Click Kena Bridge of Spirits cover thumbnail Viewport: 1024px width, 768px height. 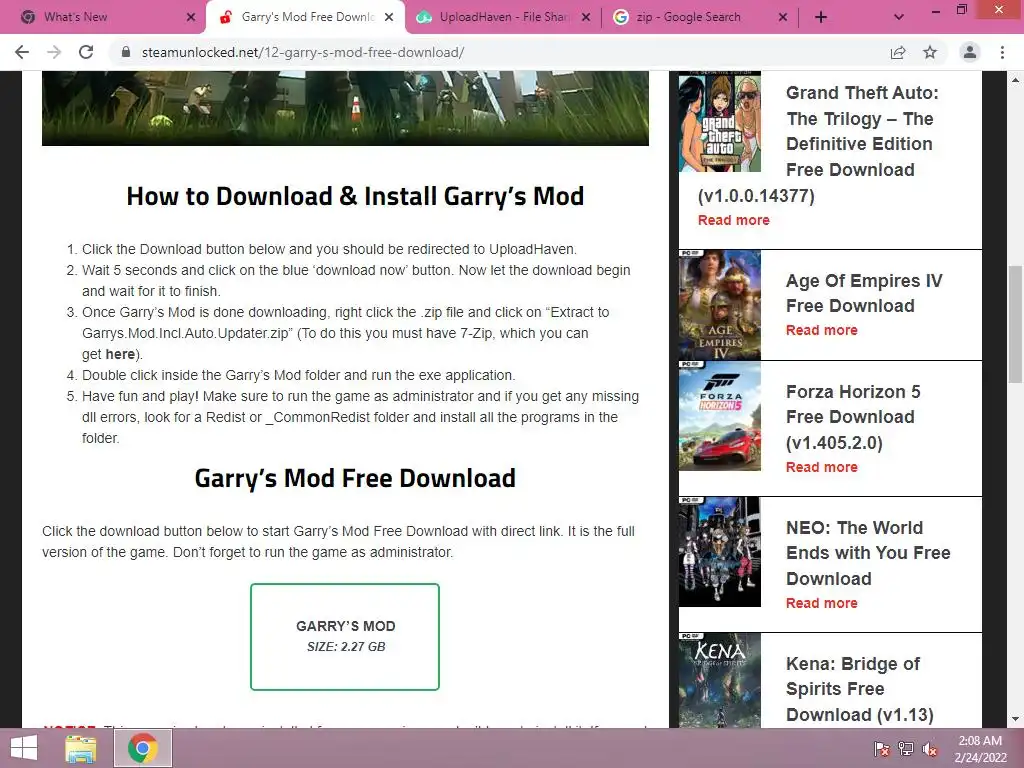pyautogui.click(x=720, y=680)
